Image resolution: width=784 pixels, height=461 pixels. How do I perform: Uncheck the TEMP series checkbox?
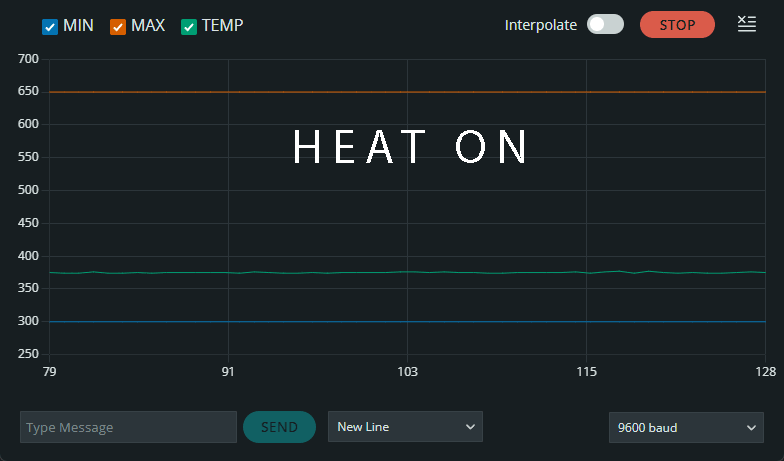tap(188, 26)
